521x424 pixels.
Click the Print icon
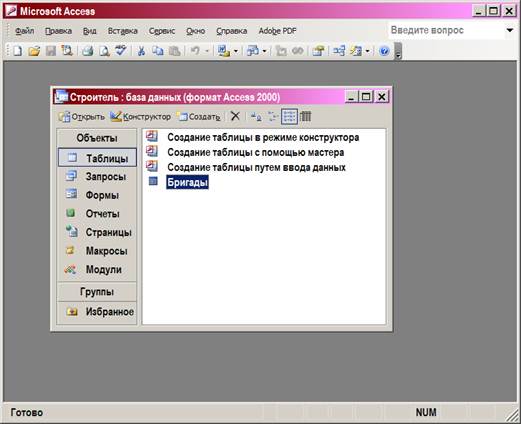pos(88,51)
